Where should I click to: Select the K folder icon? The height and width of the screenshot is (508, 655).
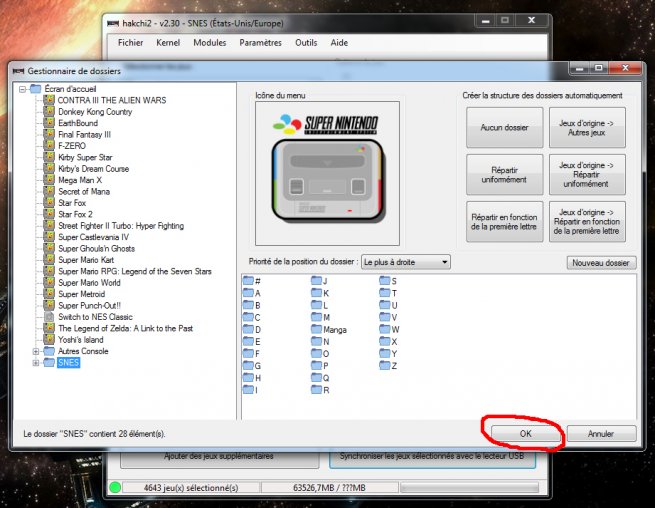(317, 292)
